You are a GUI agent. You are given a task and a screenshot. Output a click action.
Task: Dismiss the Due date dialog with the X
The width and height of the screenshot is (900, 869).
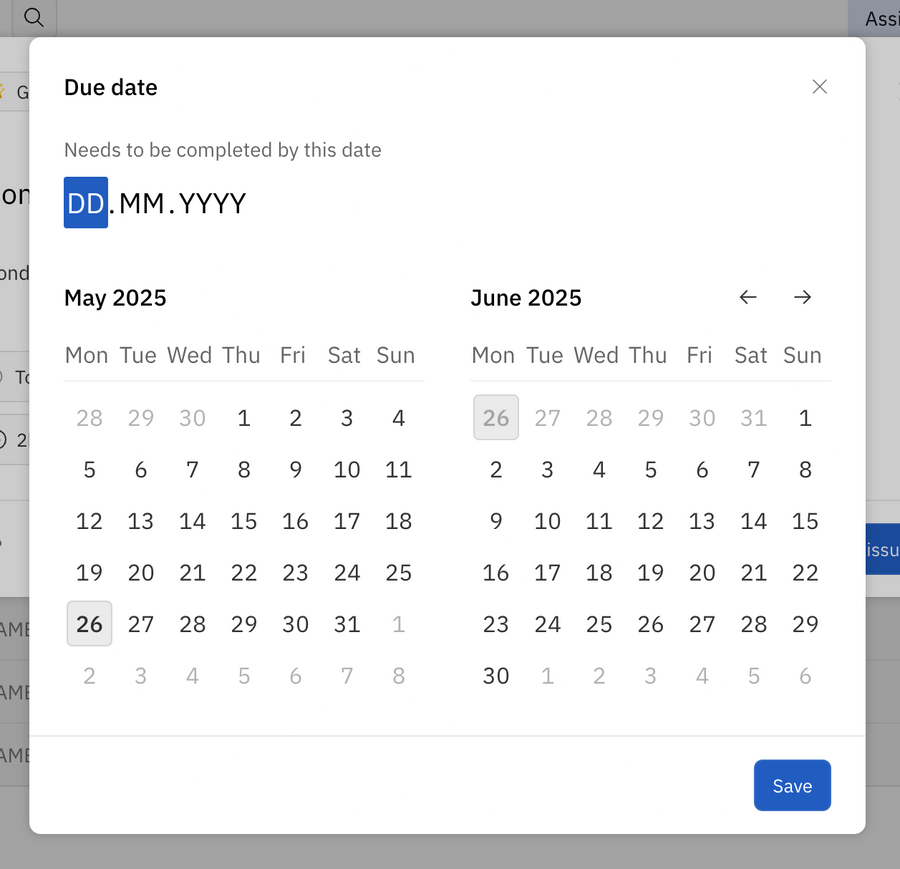819,87
